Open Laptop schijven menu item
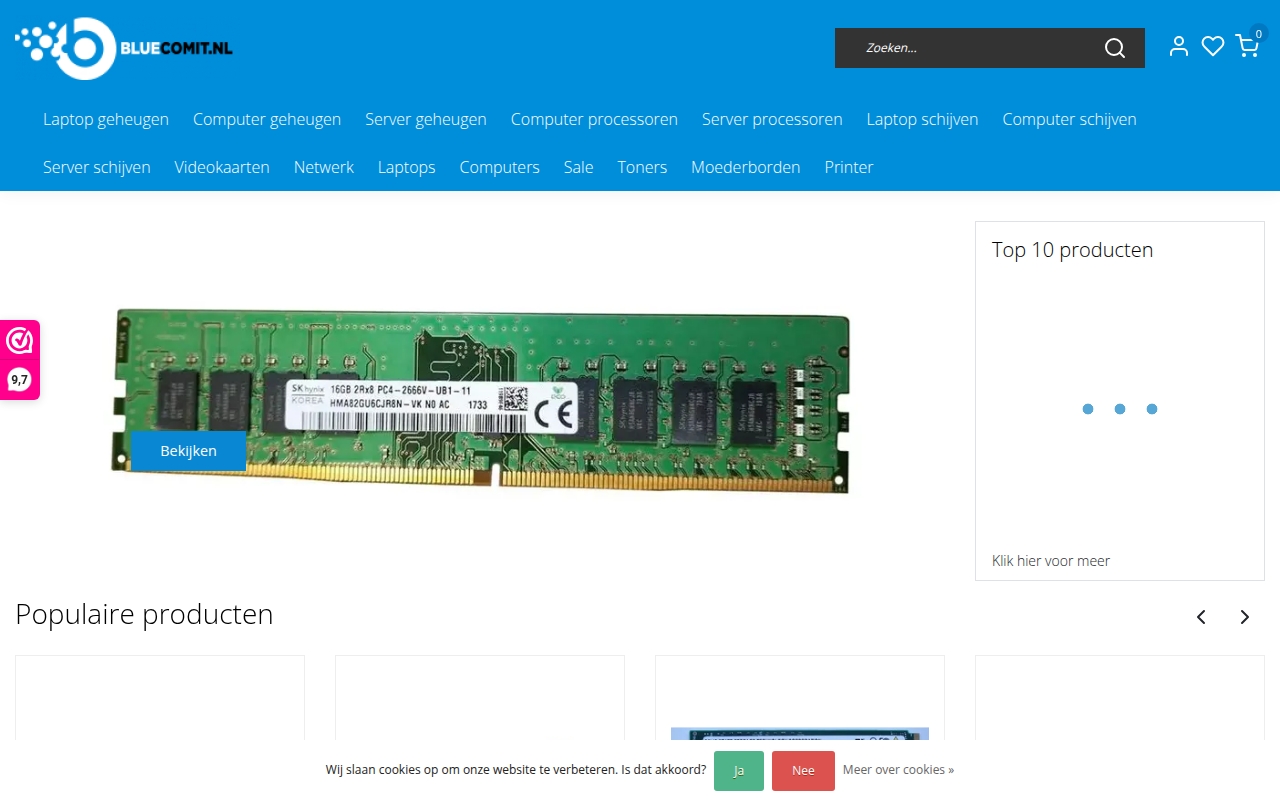1280x800 pixels. coord(923,119)
